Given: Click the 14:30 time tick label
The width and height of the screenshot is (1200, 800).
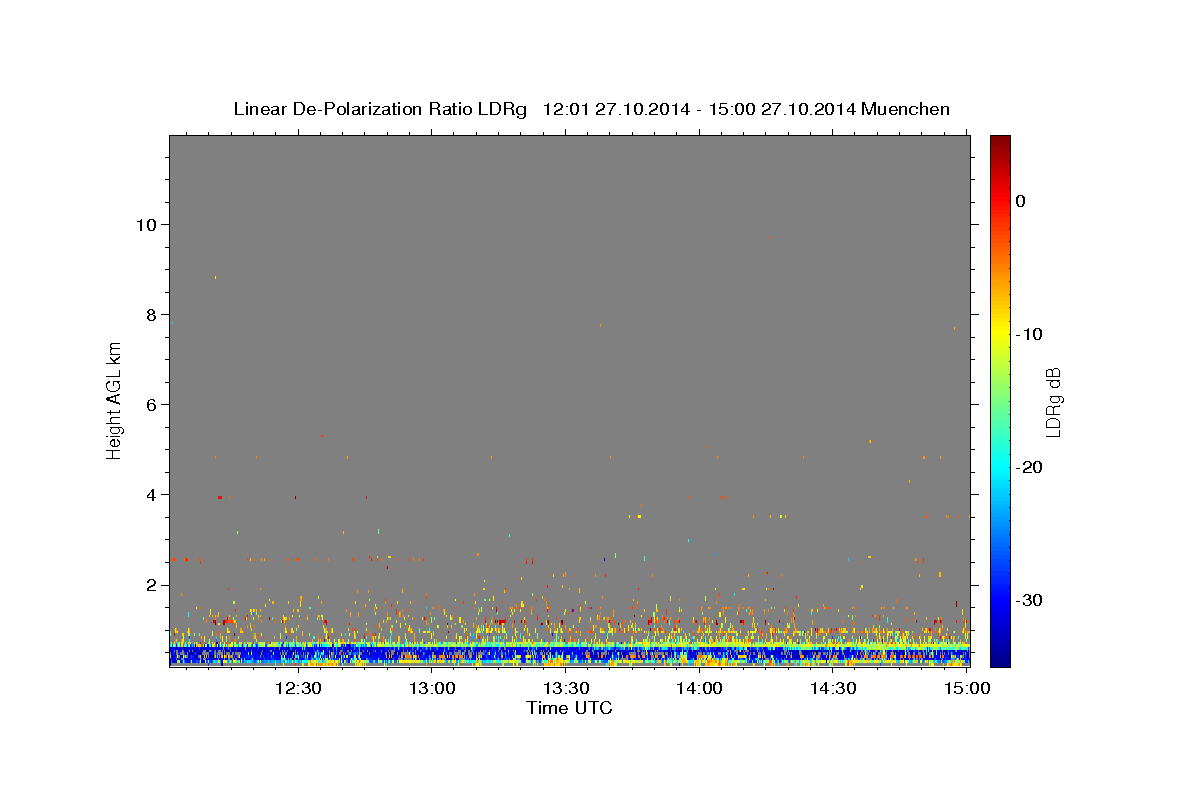Looking at the screenshot, I should tap(833, 688).
